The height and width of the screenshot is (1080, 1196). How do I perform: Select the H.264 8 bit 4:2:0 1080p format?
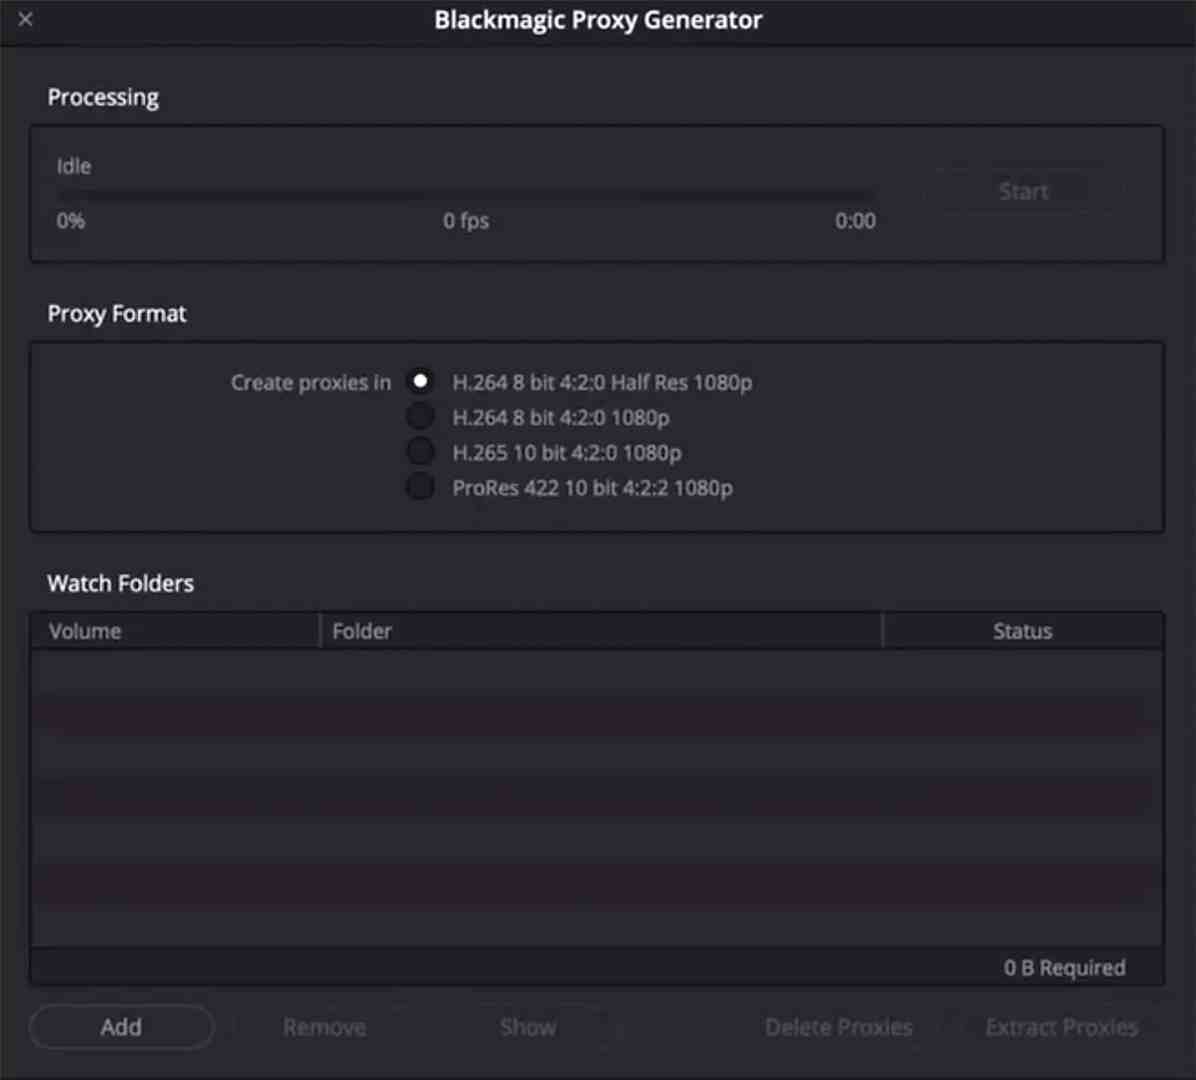click(x=421, y=415)
